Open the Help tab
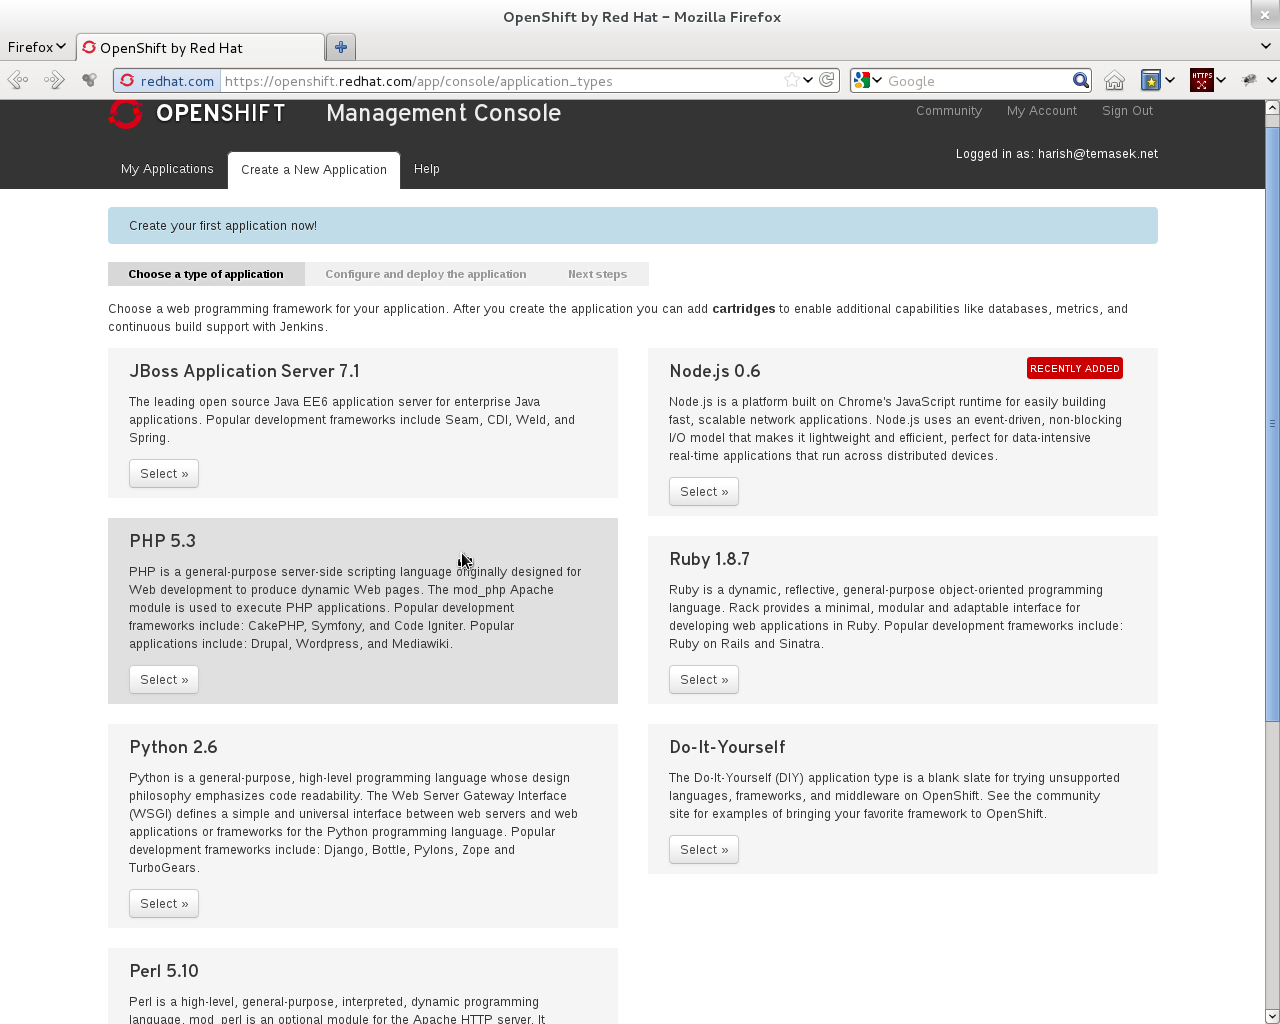 (x=427, y=169)
